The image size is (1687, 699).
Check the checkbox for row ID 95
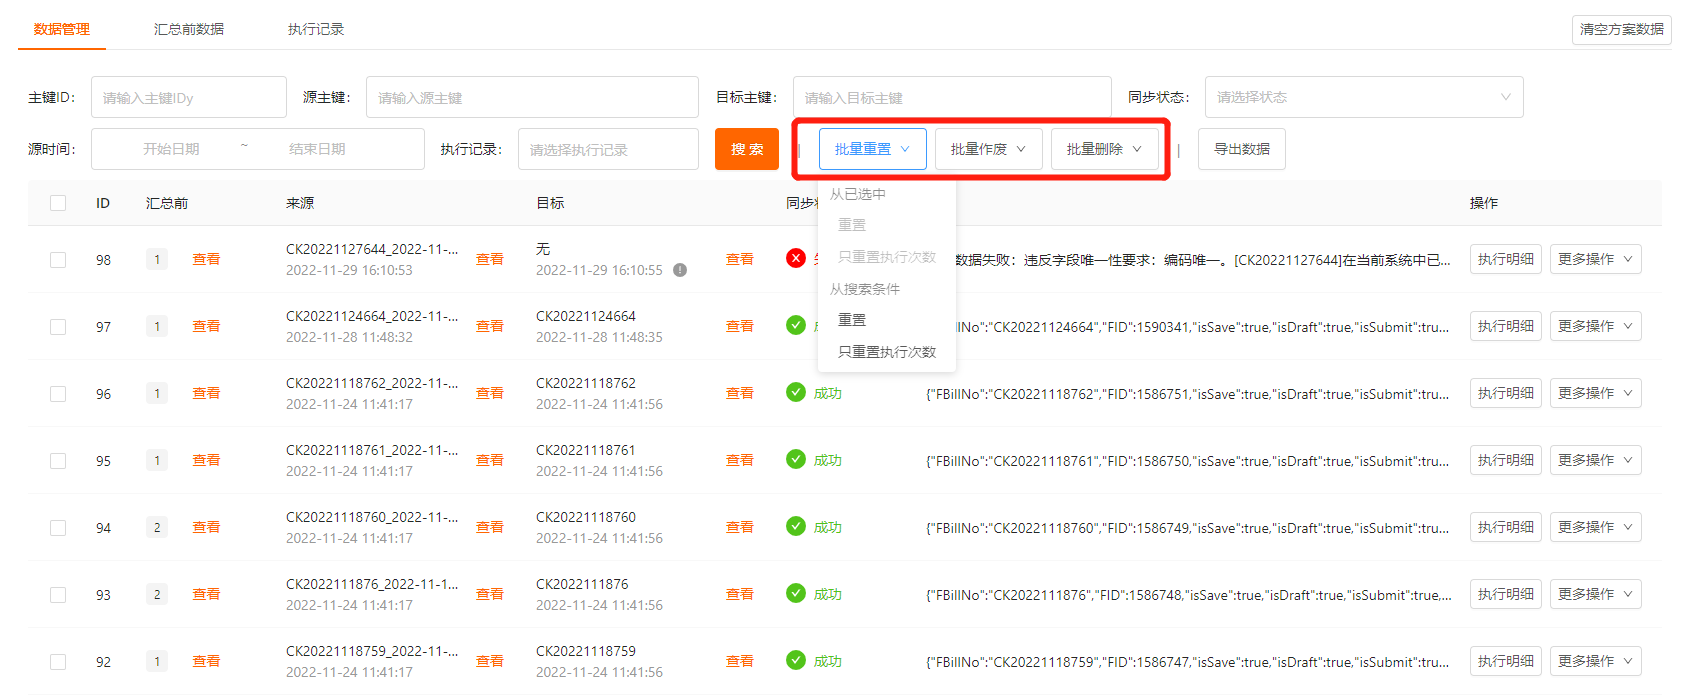click(58, 461)
